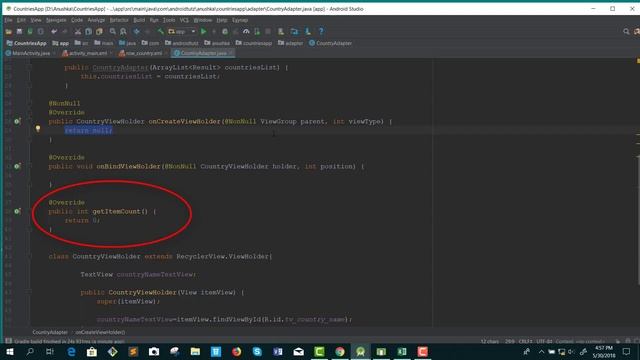Image resolution: width=640 pixels, height=360 pixels.
Task: Click the androidtutz folder breadcrumb
Action: click(182, 43)
